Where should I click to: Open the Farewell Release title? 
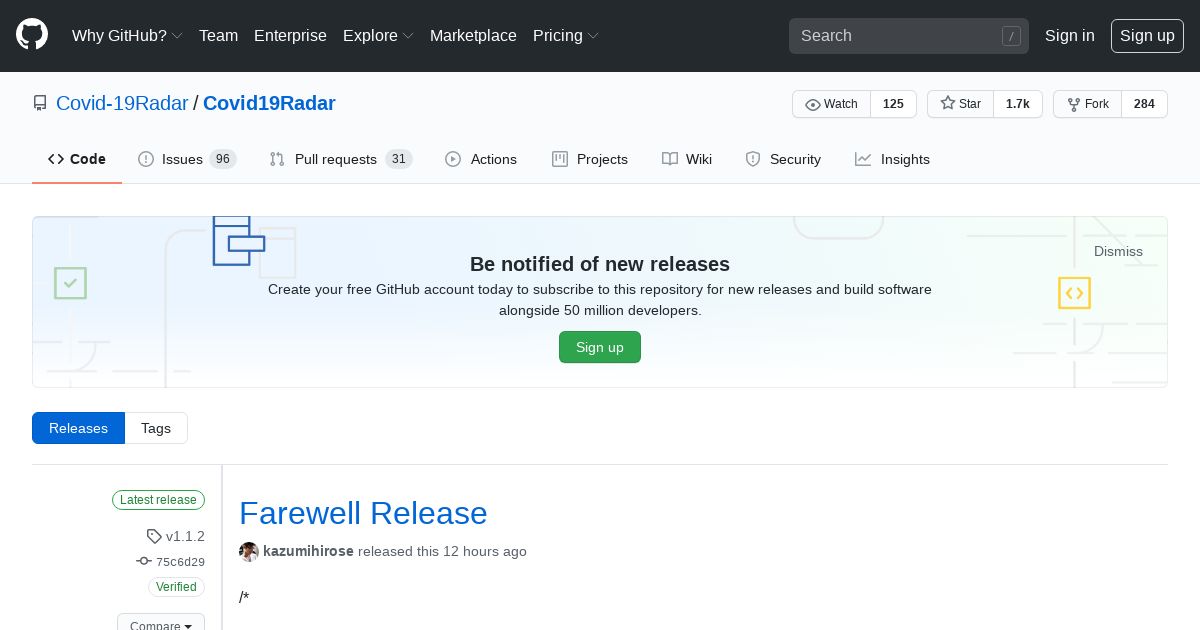363,513
